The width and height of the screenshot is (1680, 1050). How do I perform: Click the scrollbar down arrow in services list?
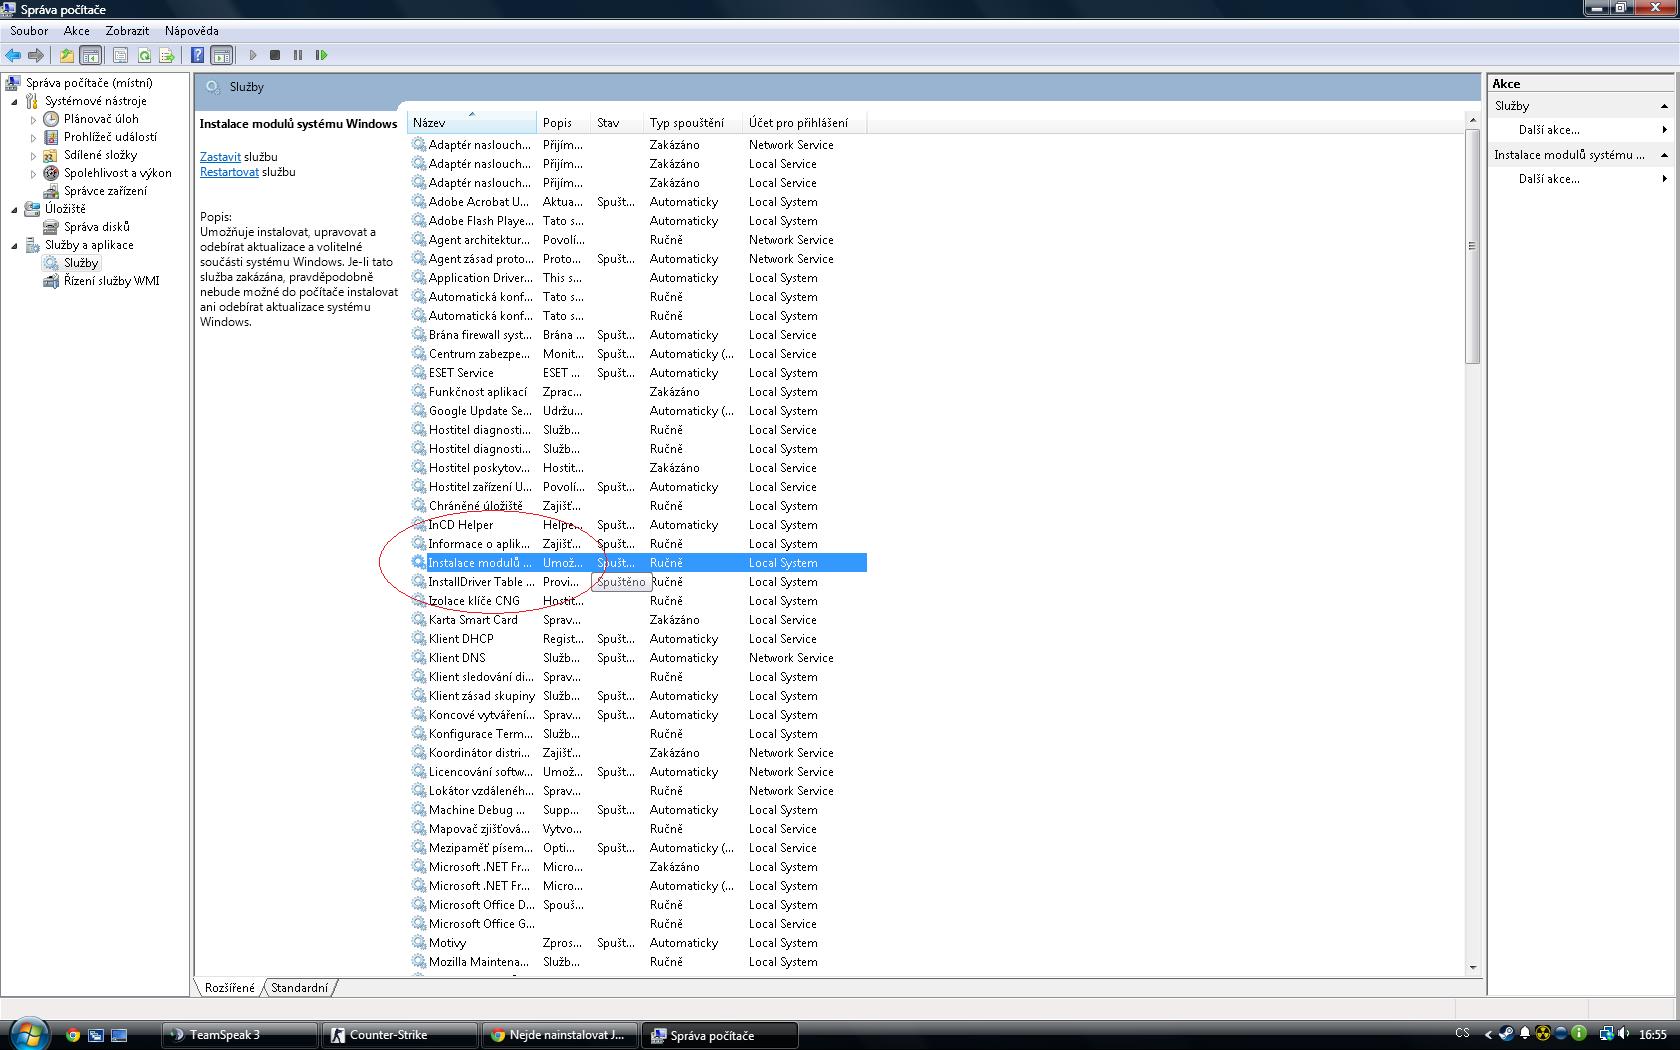pyautogui.click(x=1472, y=968)
